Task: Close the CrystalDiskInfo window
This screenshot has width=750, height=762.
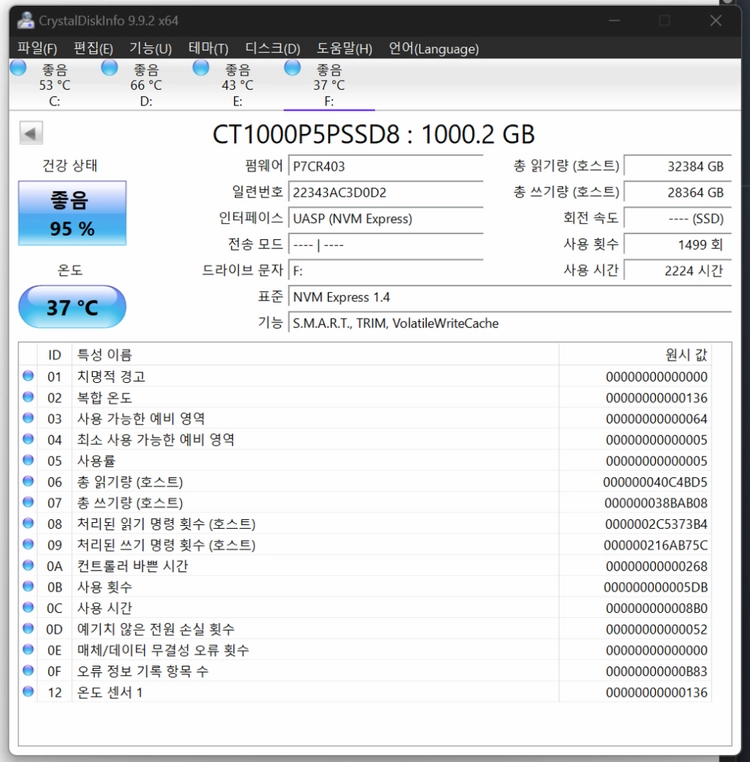Action: (715, 20)
